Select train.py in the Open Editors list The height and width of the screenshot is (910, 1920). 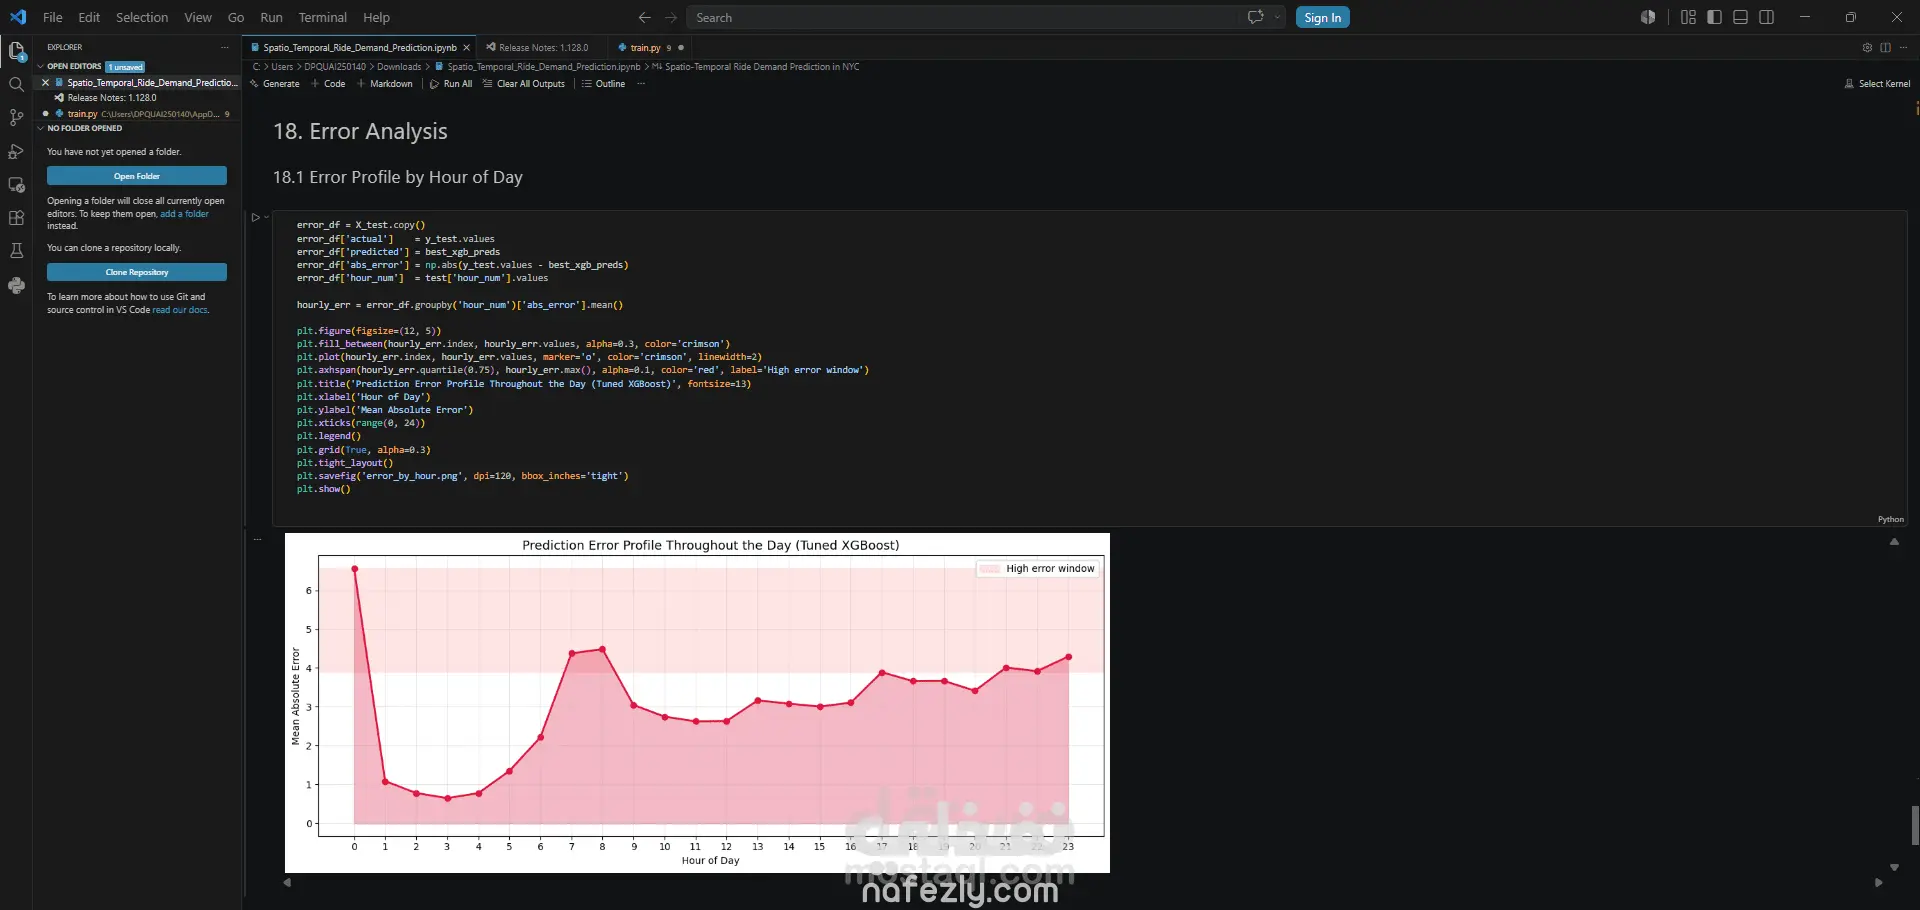[139, 114]
